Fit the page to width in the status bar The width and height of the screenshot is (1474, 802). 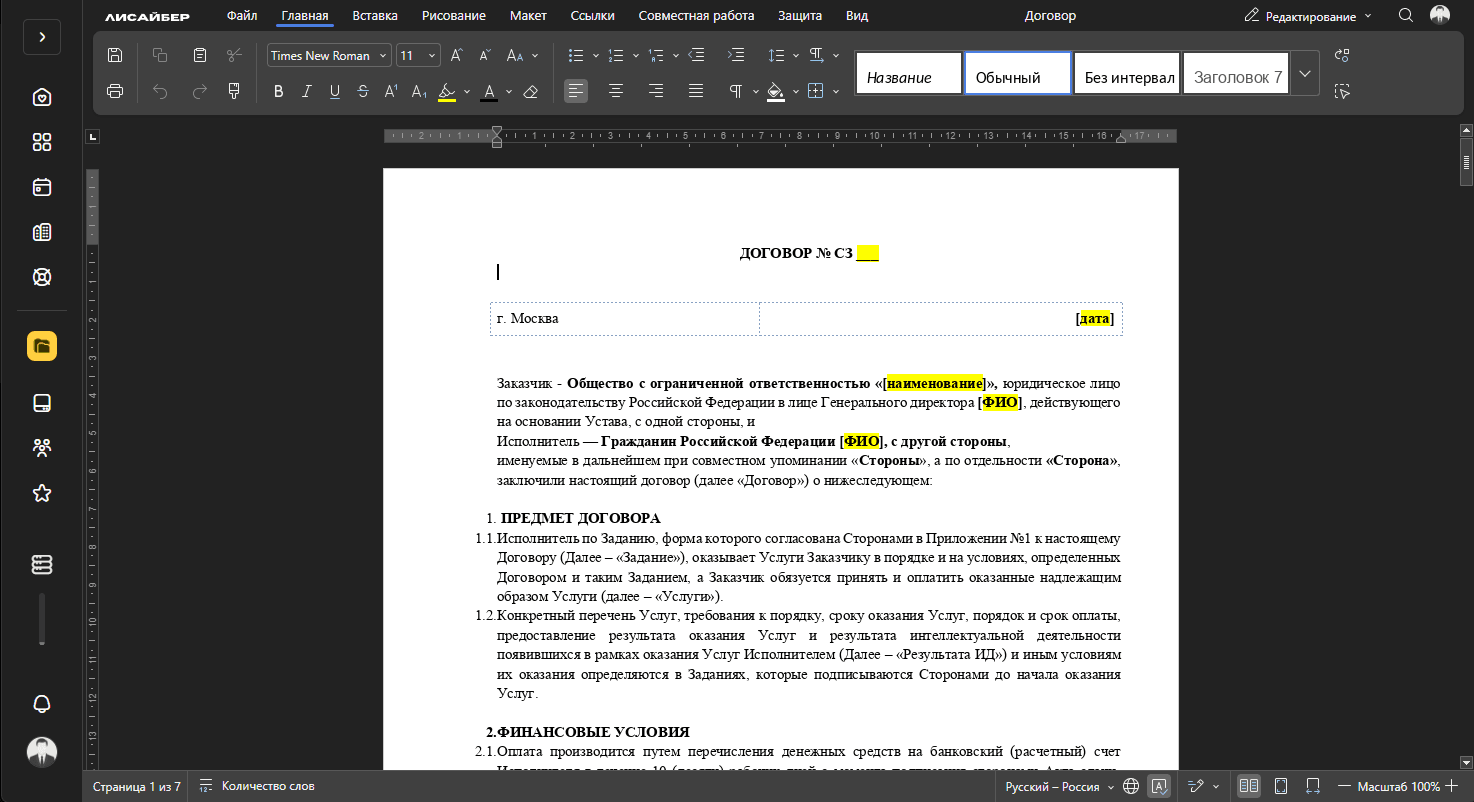pyautogui.click(x=1314, y=786)
